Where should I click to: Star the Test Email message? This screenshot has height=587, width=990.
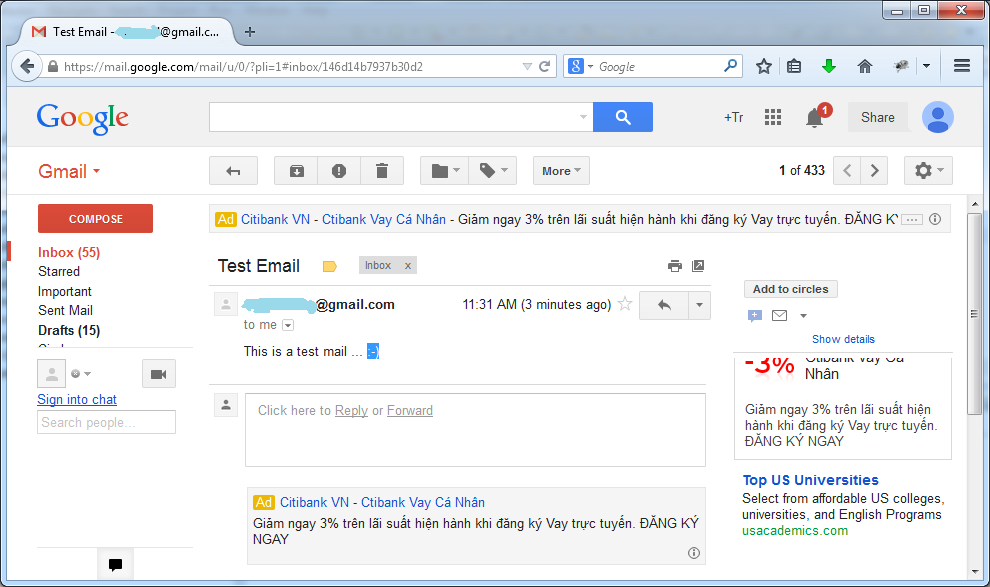click(624, 304)
